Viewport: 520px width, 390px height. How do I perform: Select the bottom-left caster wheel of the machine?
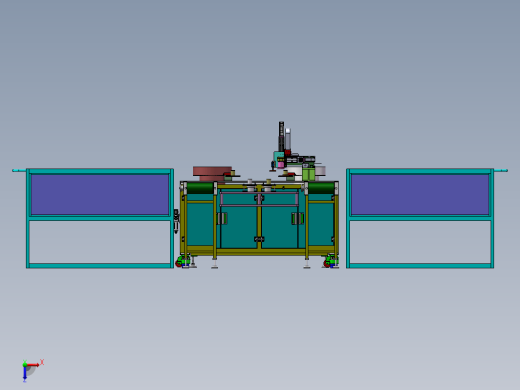(x=182, y=261)
